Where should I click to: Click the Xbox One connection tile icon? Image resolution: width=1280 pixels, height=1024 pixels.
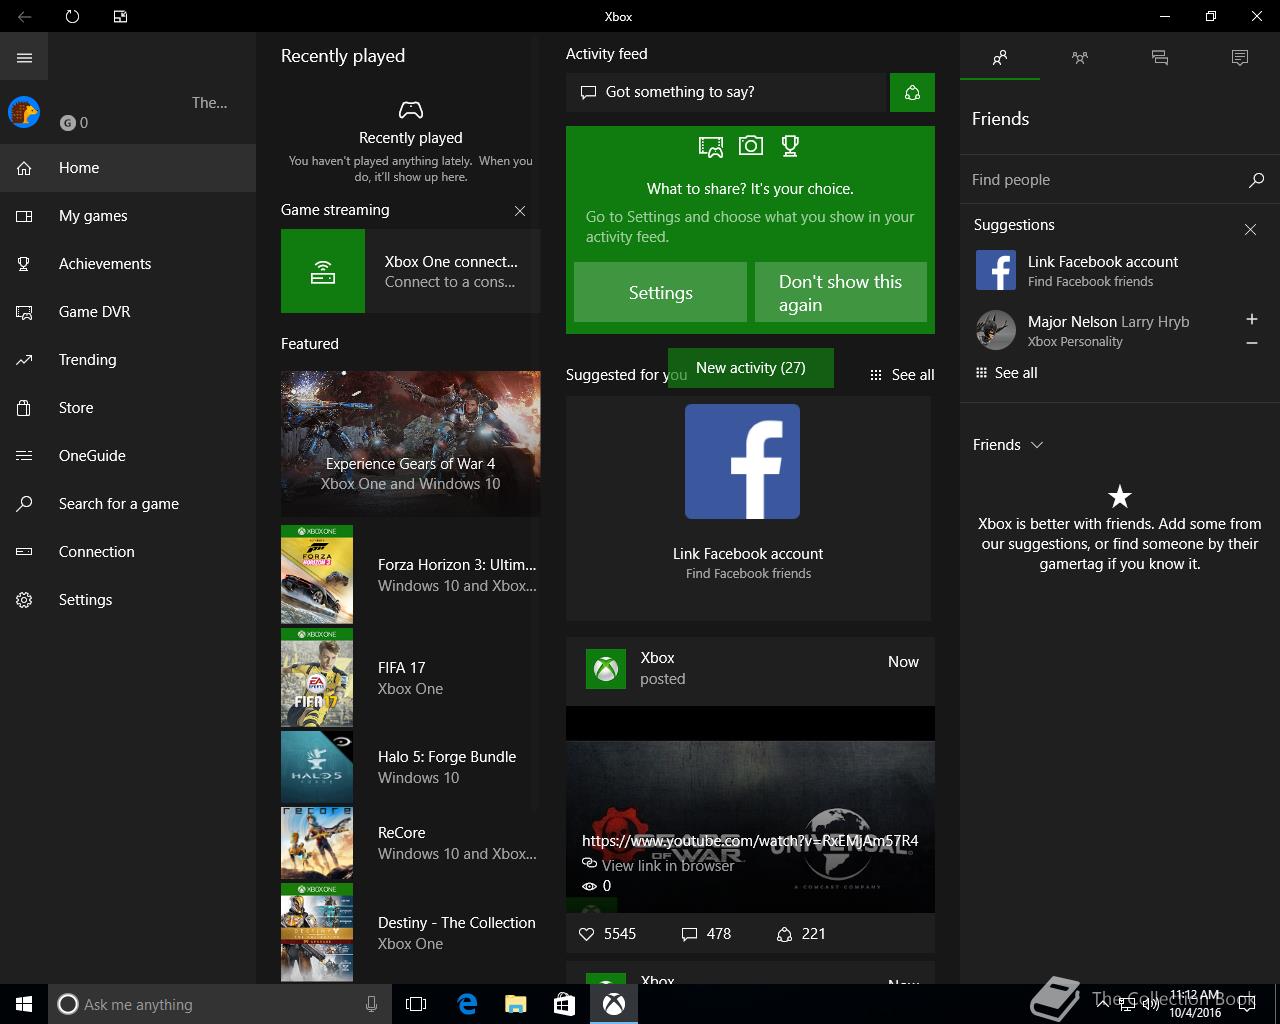tap(323, 271)
